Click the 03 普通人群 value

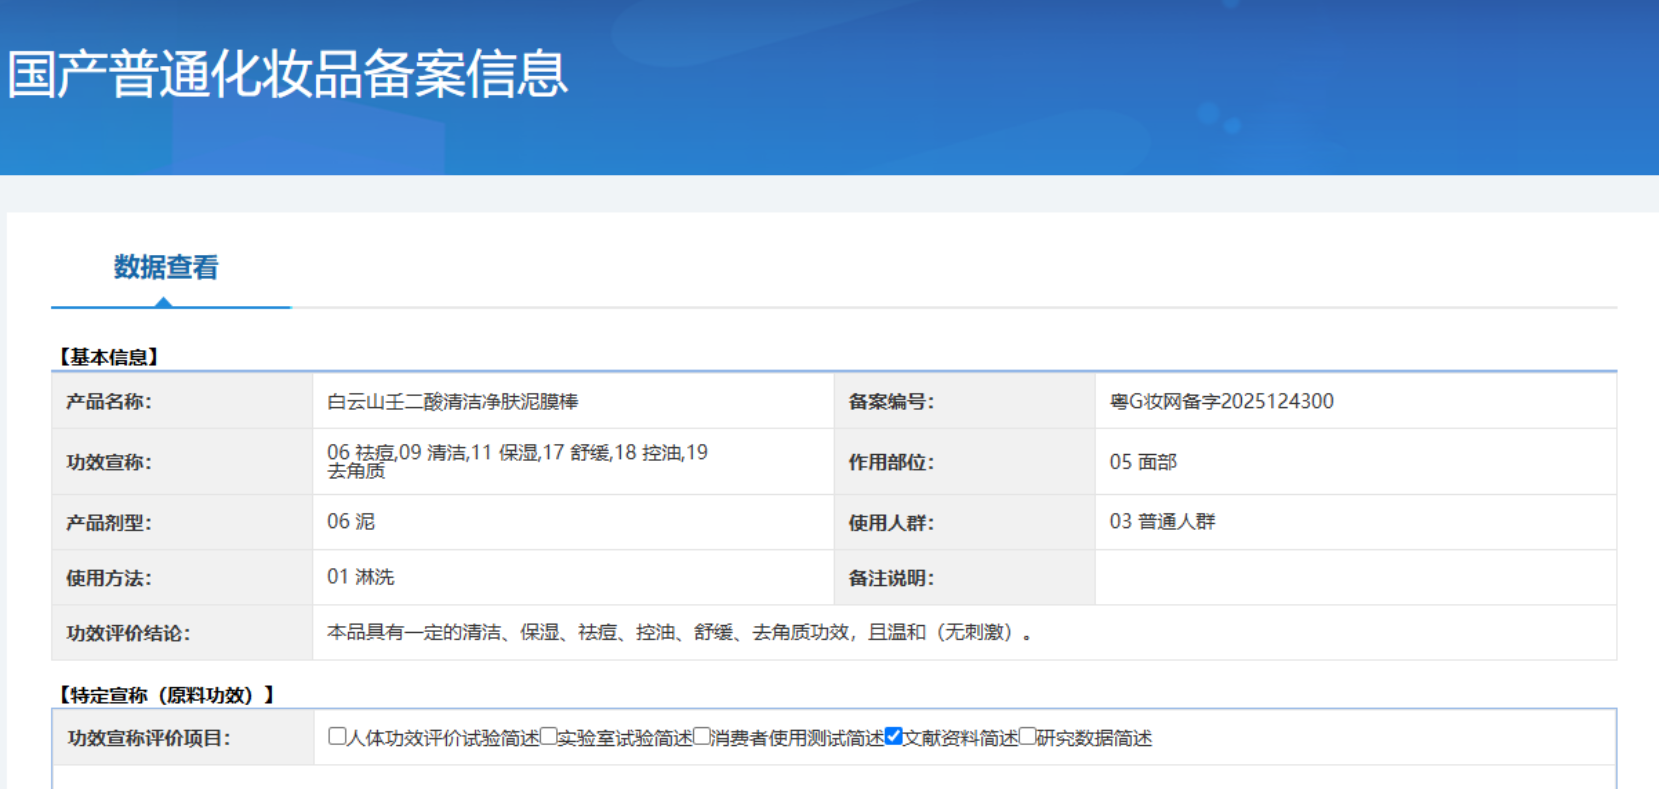click(1162, 521)
